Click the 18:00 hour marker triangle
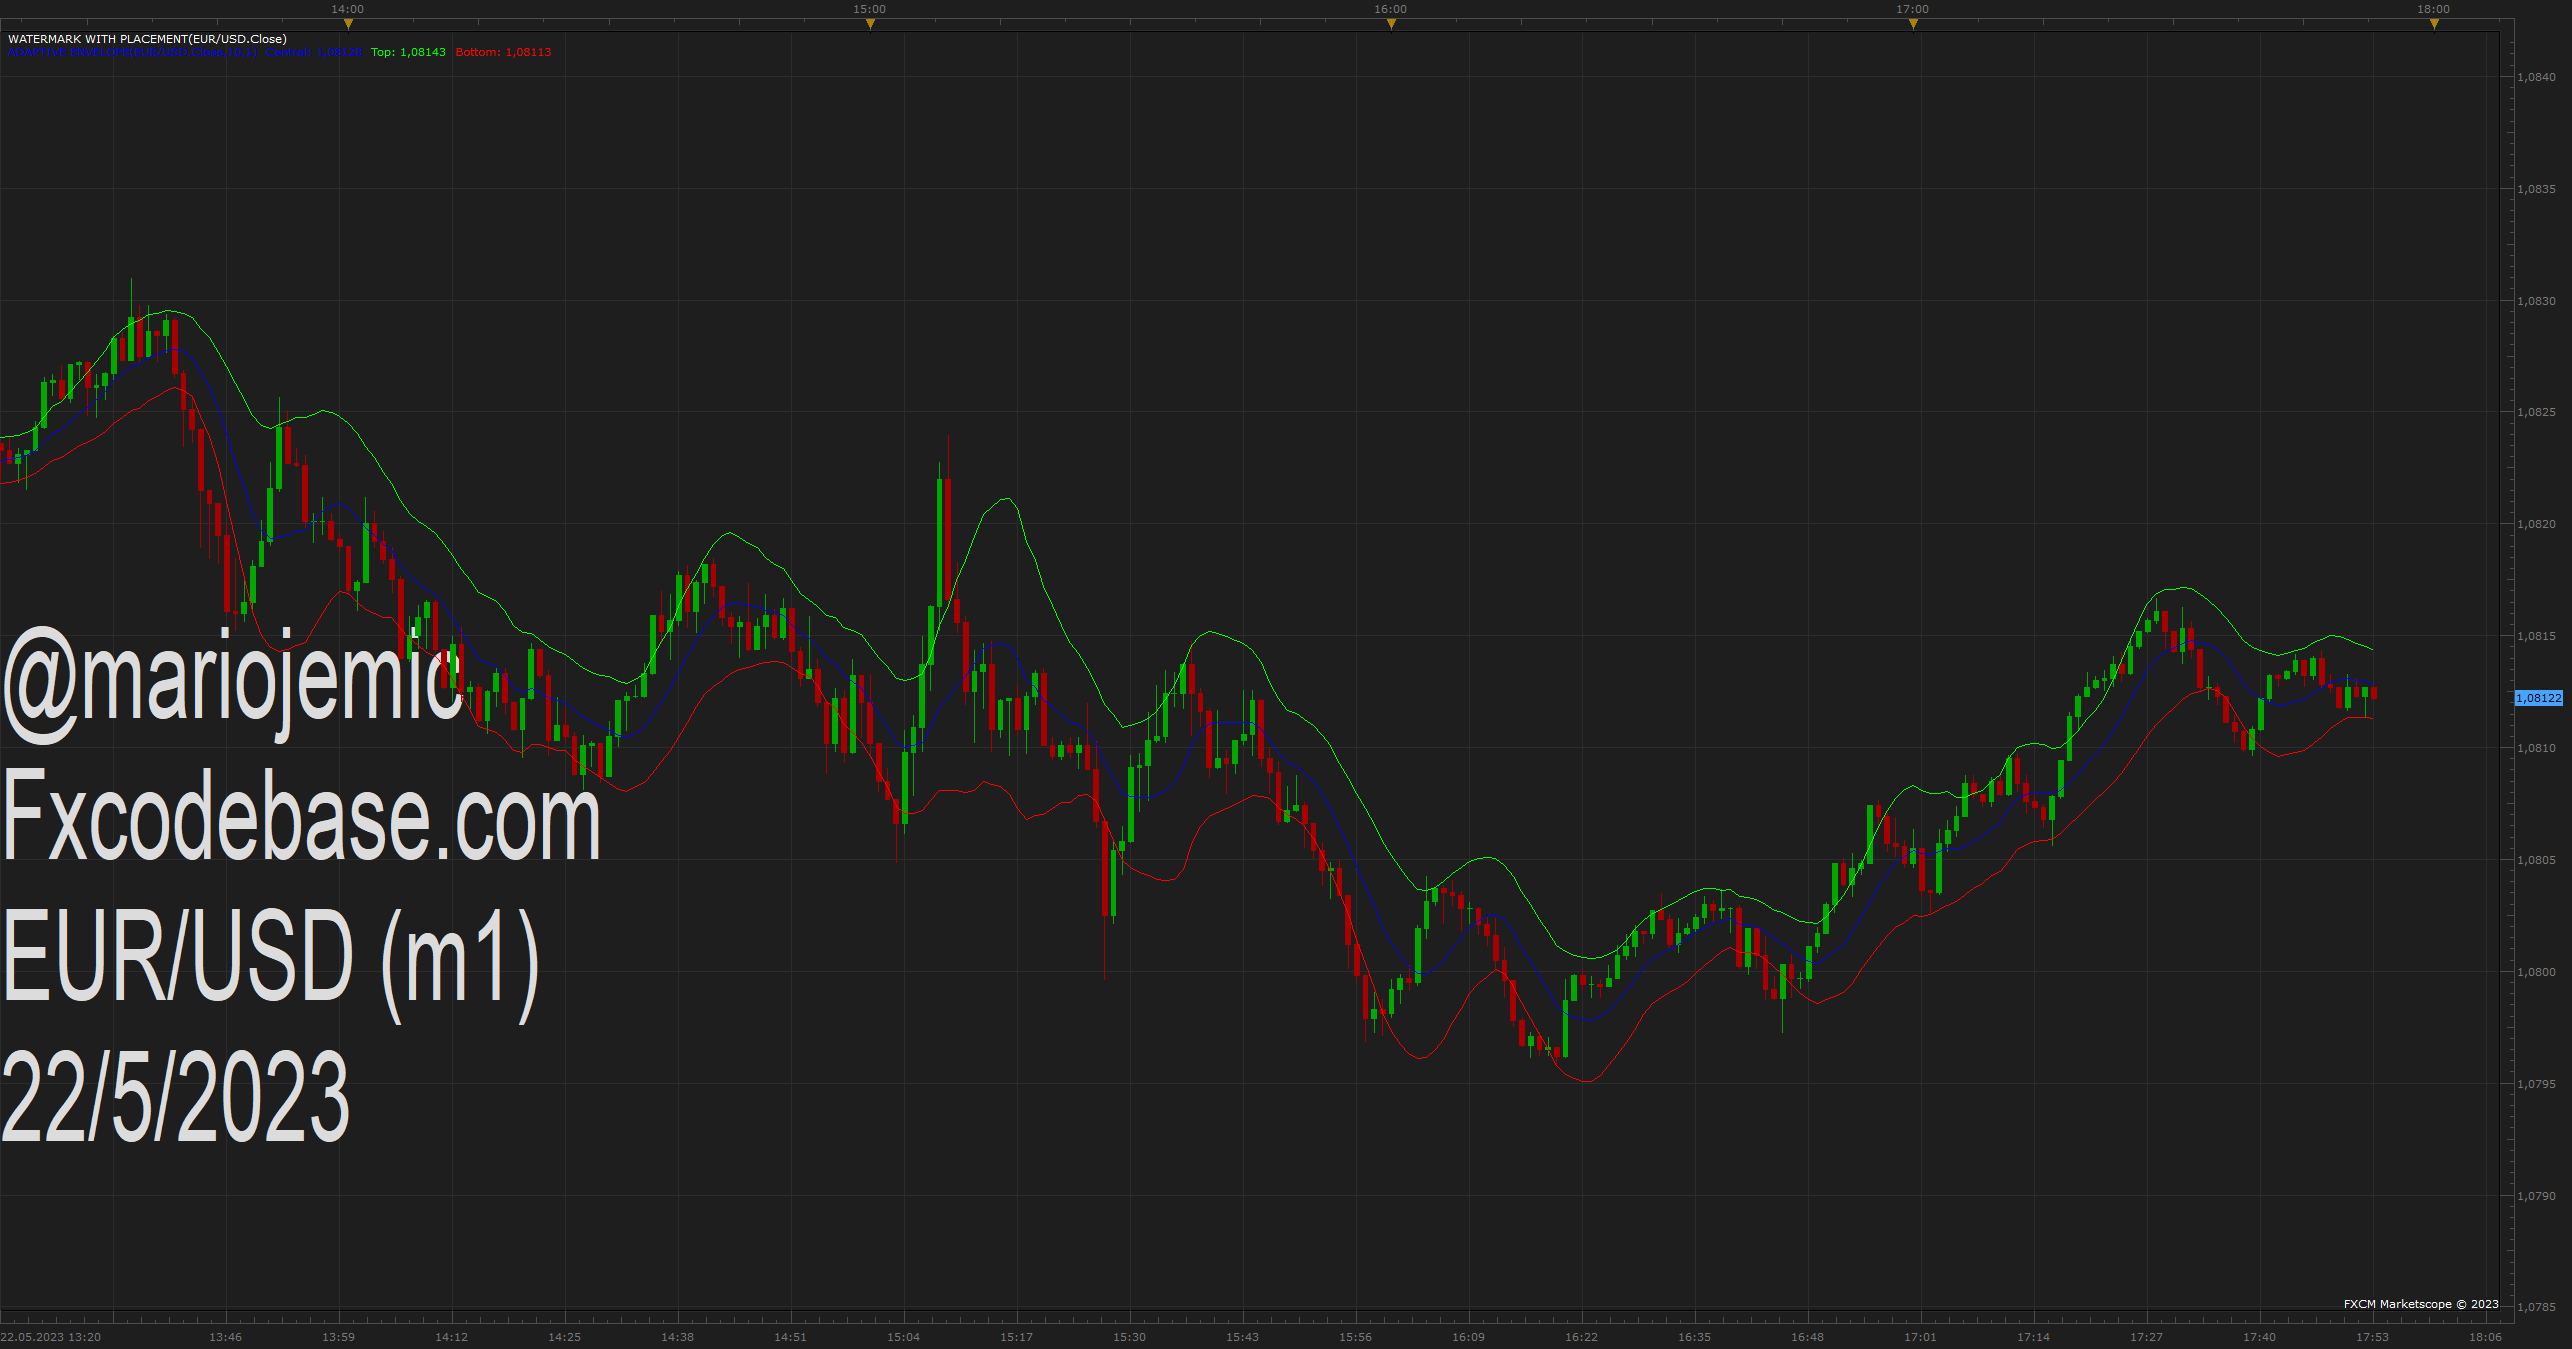 pos(2434,24)
